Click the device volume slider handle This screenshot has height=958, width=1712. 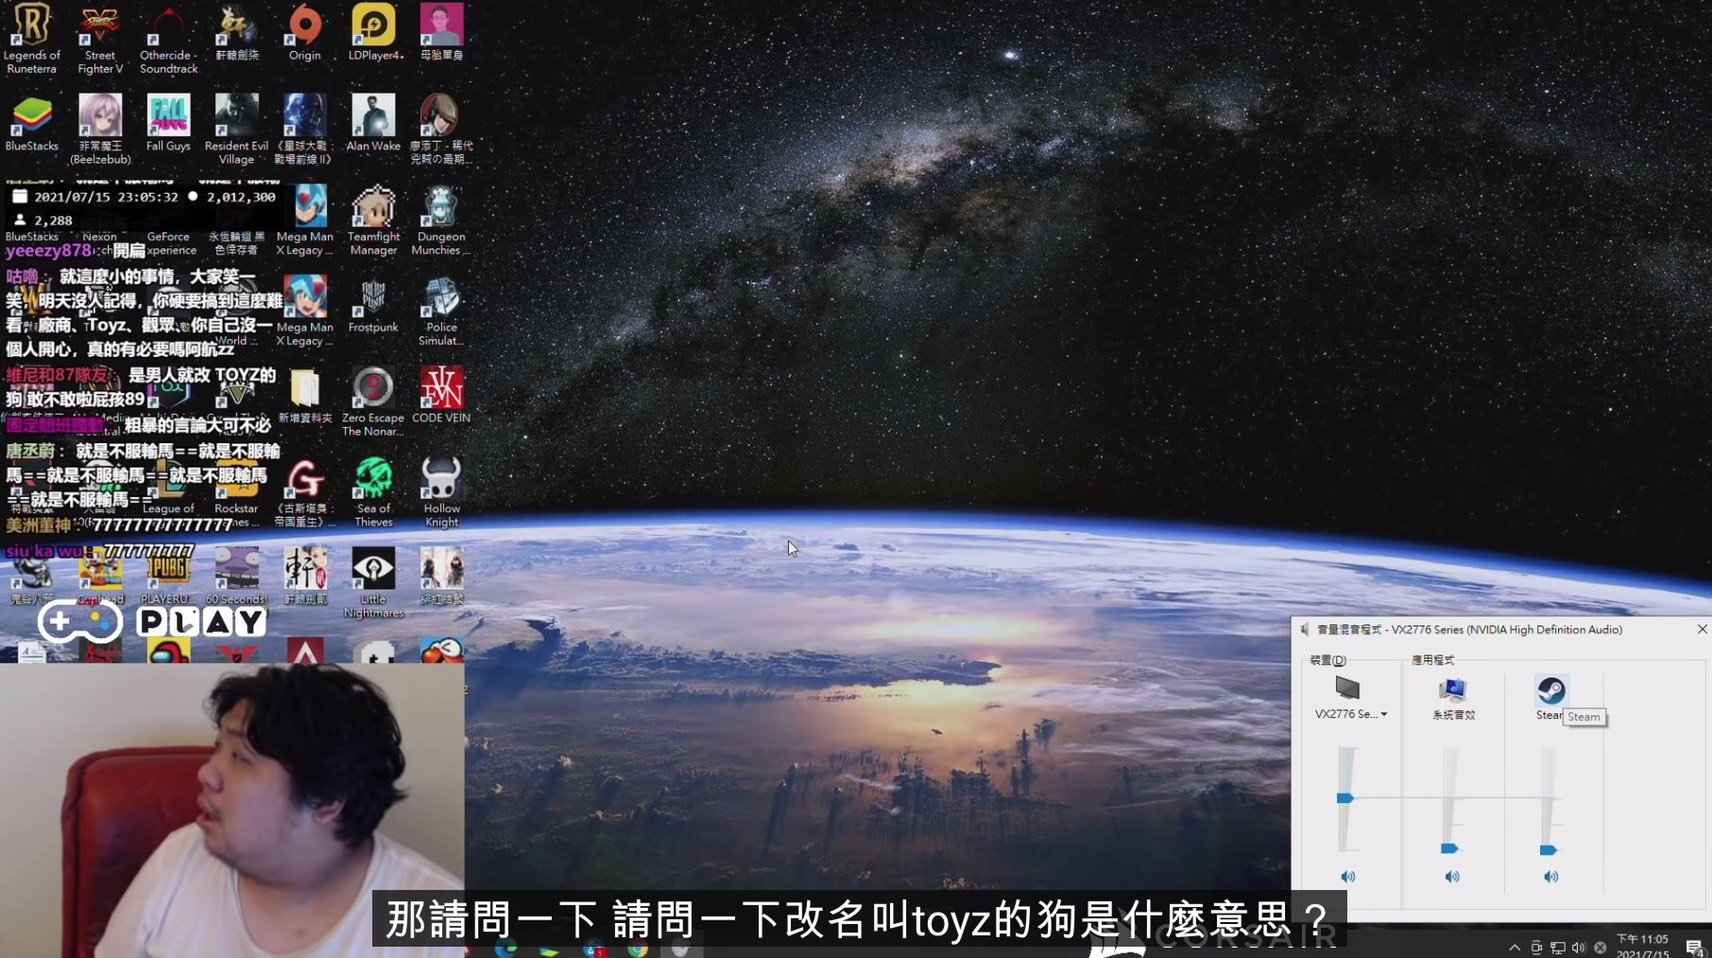click(x=1346, y=798)
